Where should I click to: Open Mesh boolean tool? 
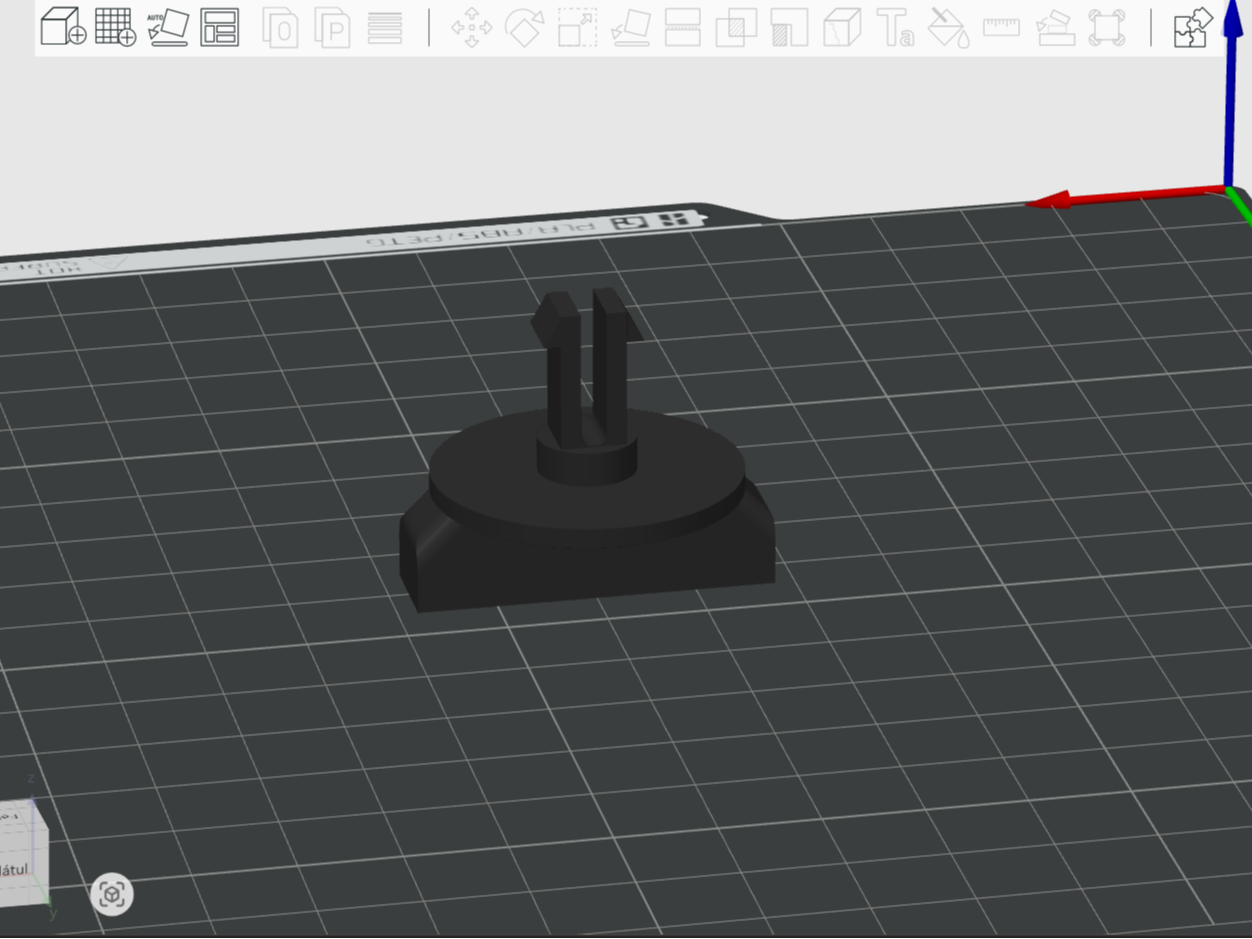736,27
